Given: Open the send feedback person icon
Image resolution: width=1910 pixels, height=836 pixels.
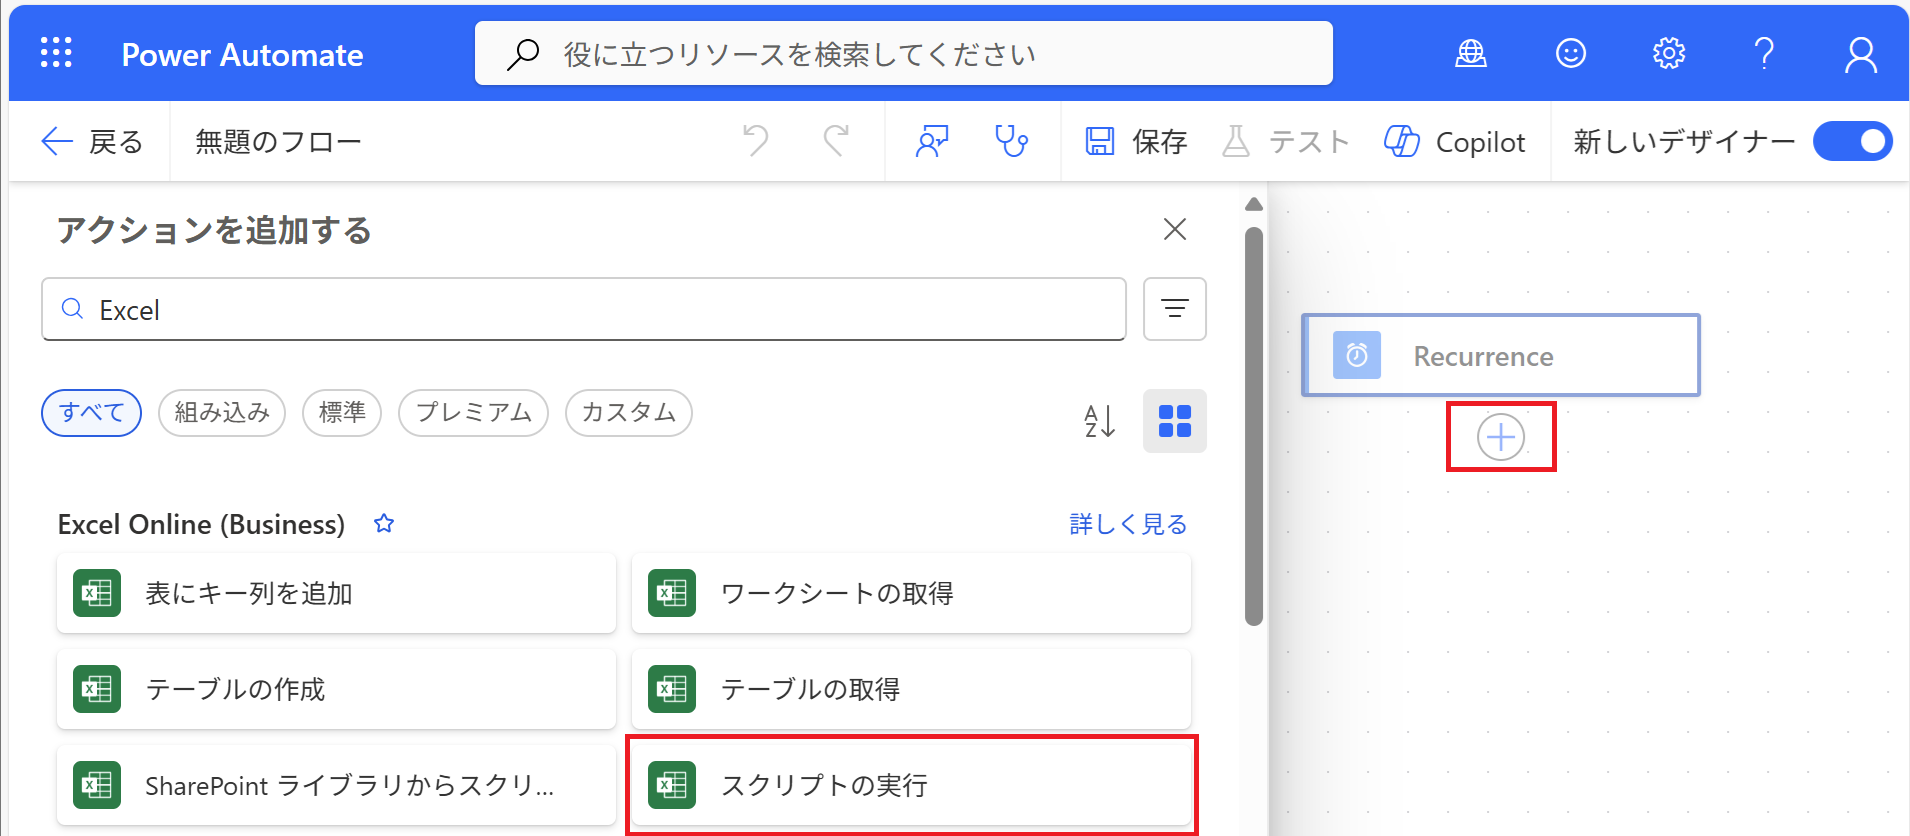Looking at the screenshot, I should coord(932,141).
